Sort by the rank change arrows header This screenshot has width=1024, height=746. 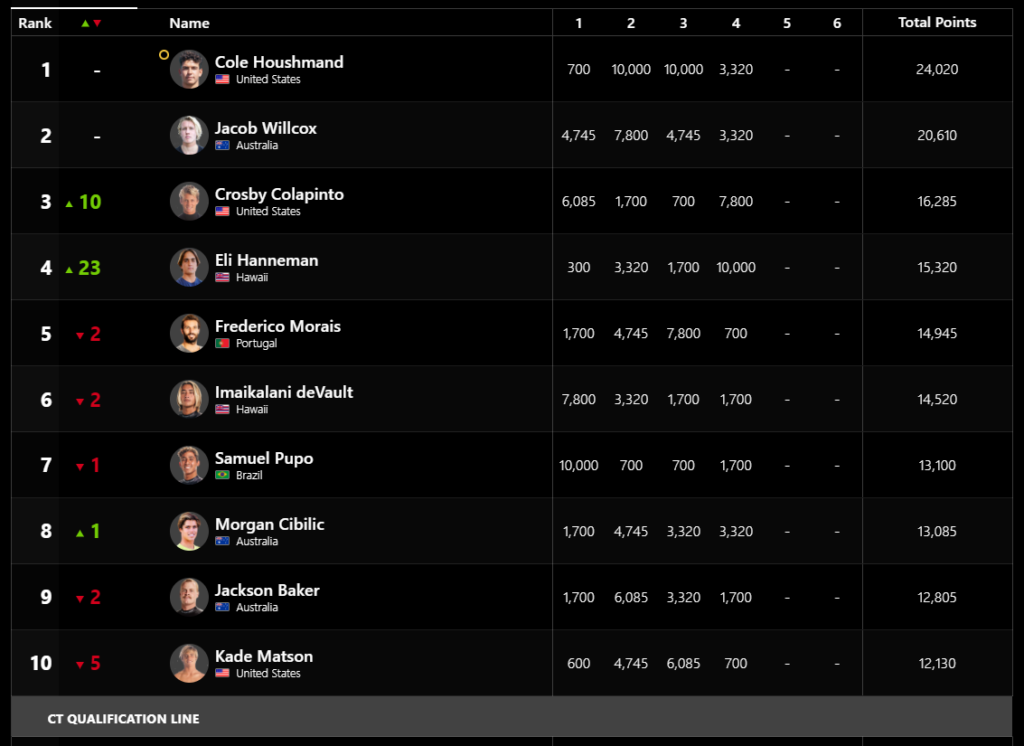pos(91,23)
